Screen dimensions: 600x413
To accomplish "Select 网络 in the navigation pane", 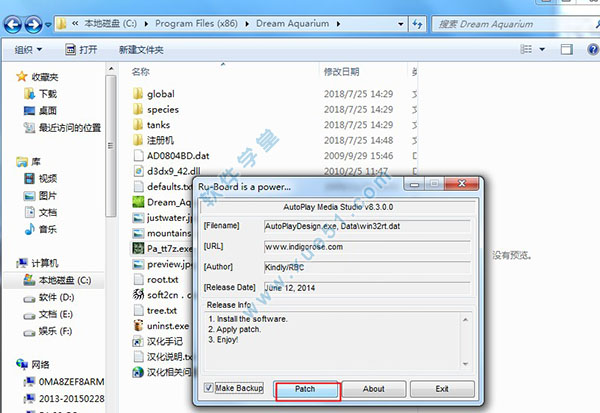I will (33, 364).
